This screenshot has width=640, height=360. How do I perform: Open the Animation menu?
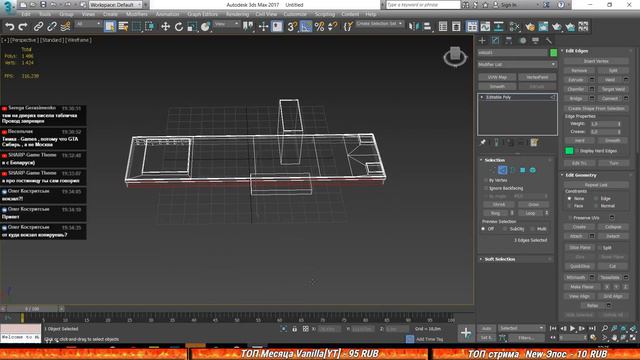(x=167, y=14)
